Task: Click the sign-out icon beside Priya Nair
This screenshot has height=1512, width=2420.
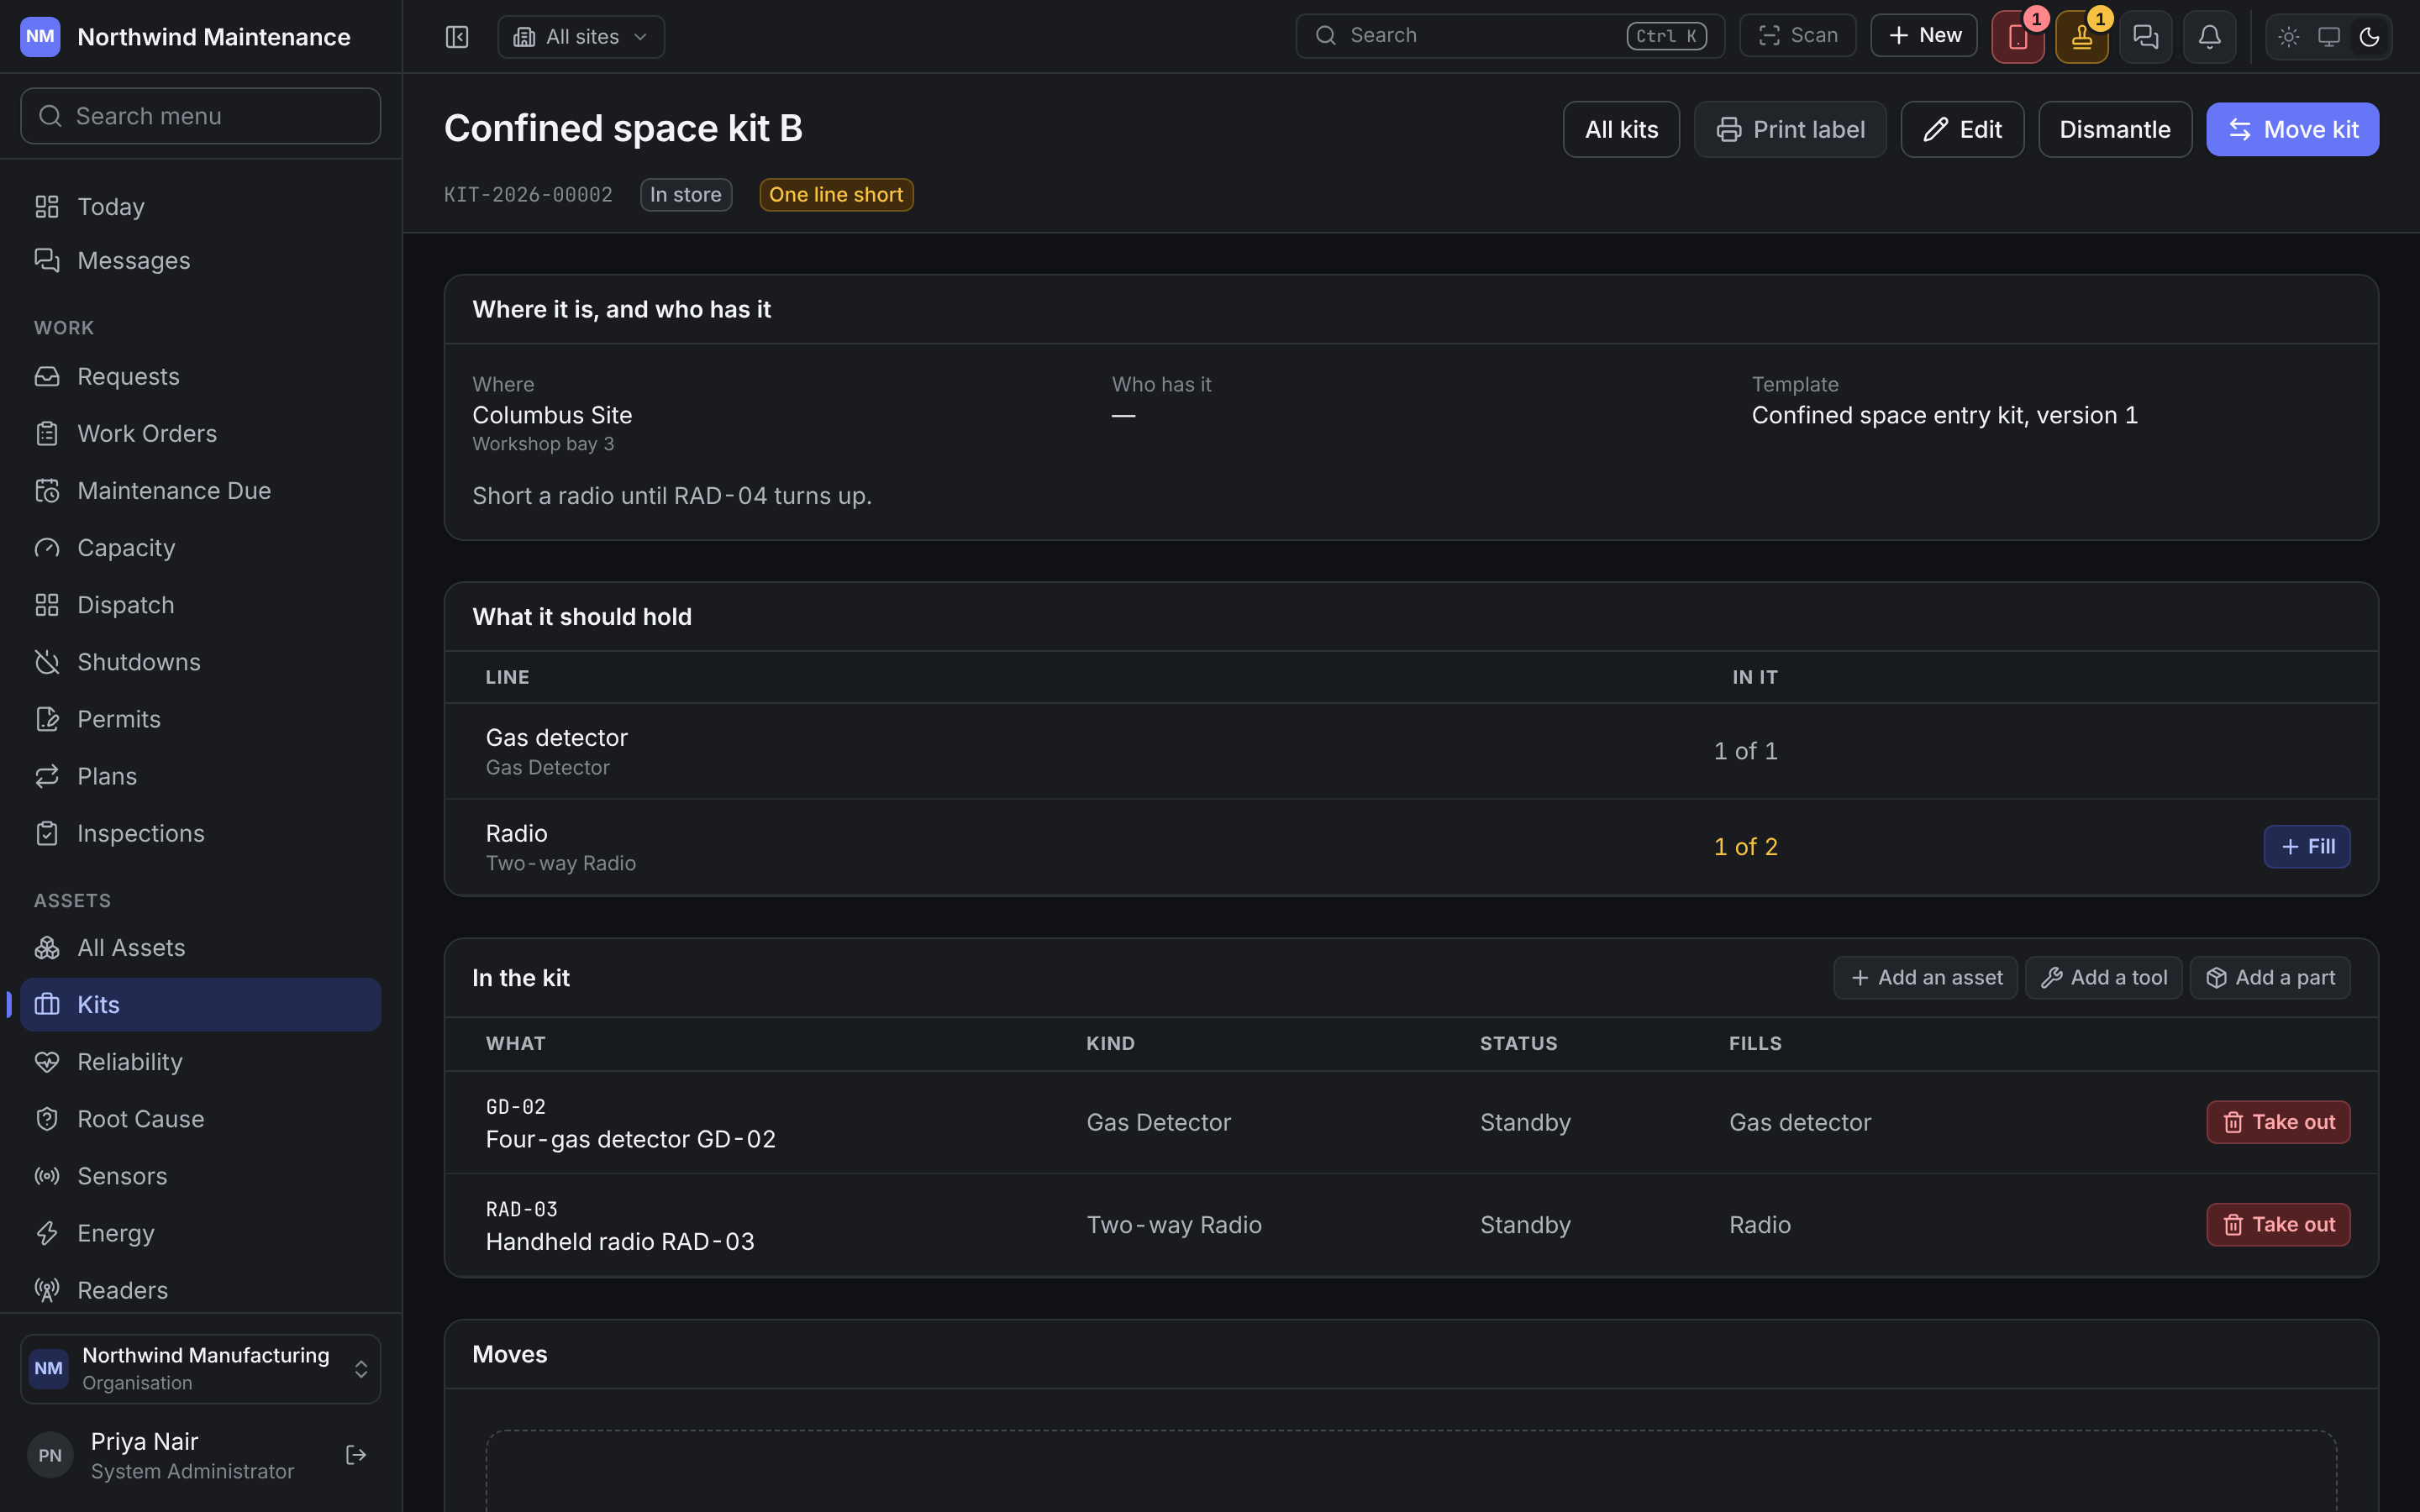Action: click(x=356, y=1455)
